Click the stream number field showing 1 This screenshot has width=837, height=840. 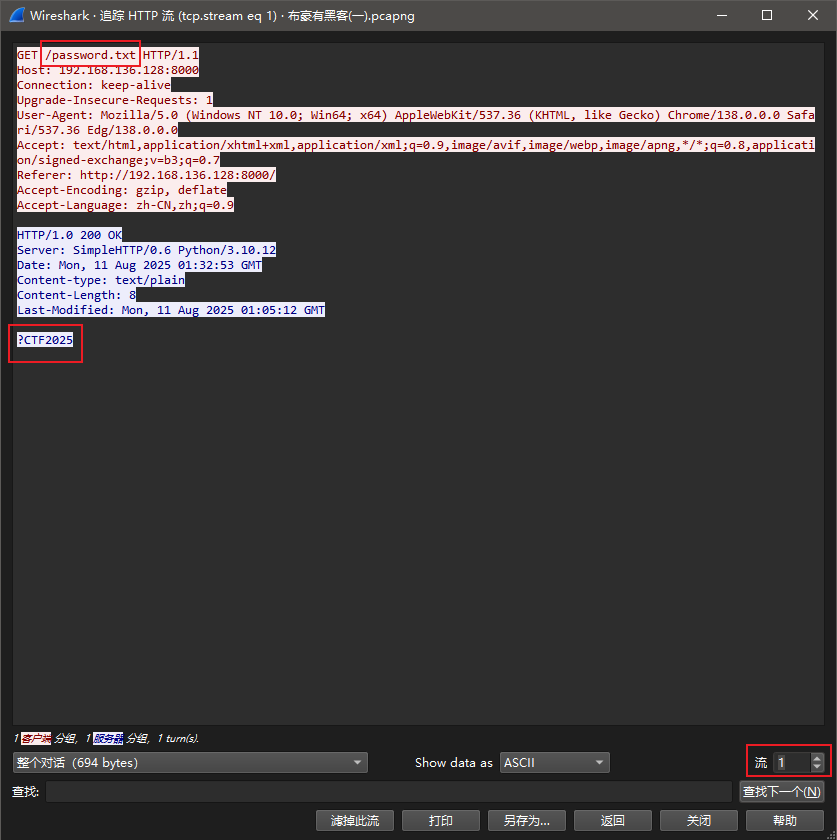pyautogui.click(x=793, y=762)
